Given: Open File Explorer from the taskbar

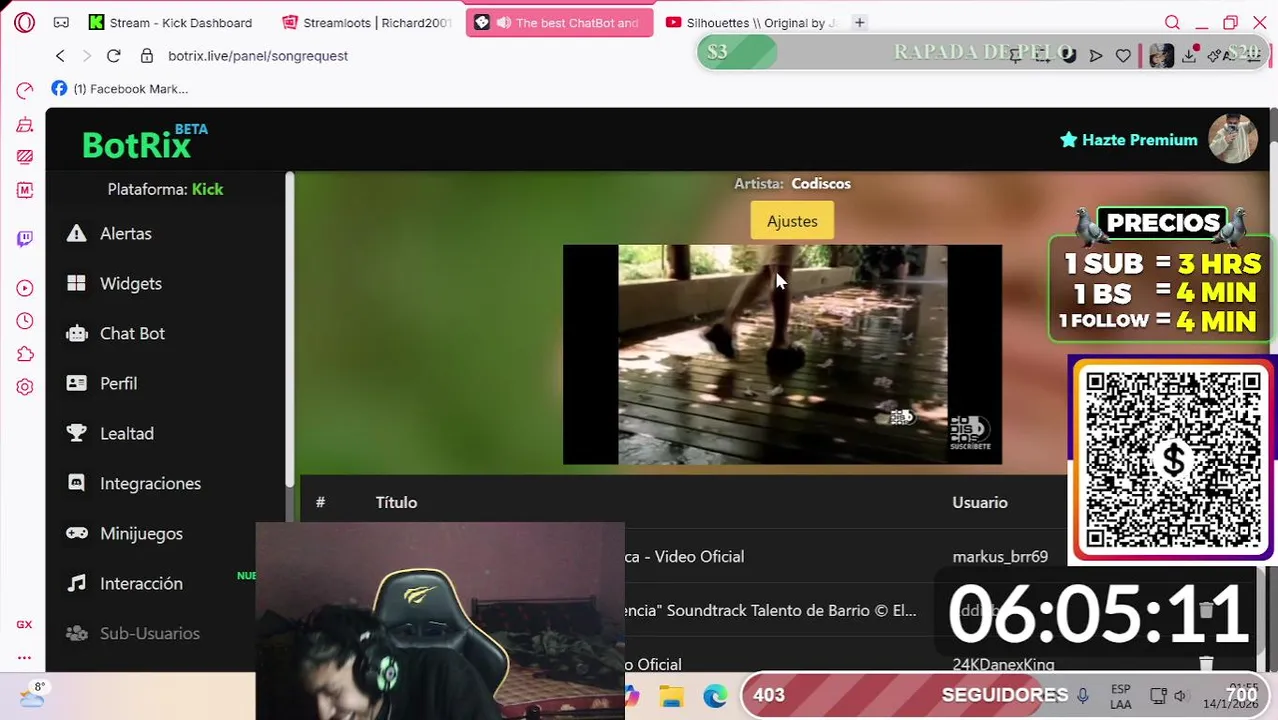Looking at the screenshot, I should (671, 696).
